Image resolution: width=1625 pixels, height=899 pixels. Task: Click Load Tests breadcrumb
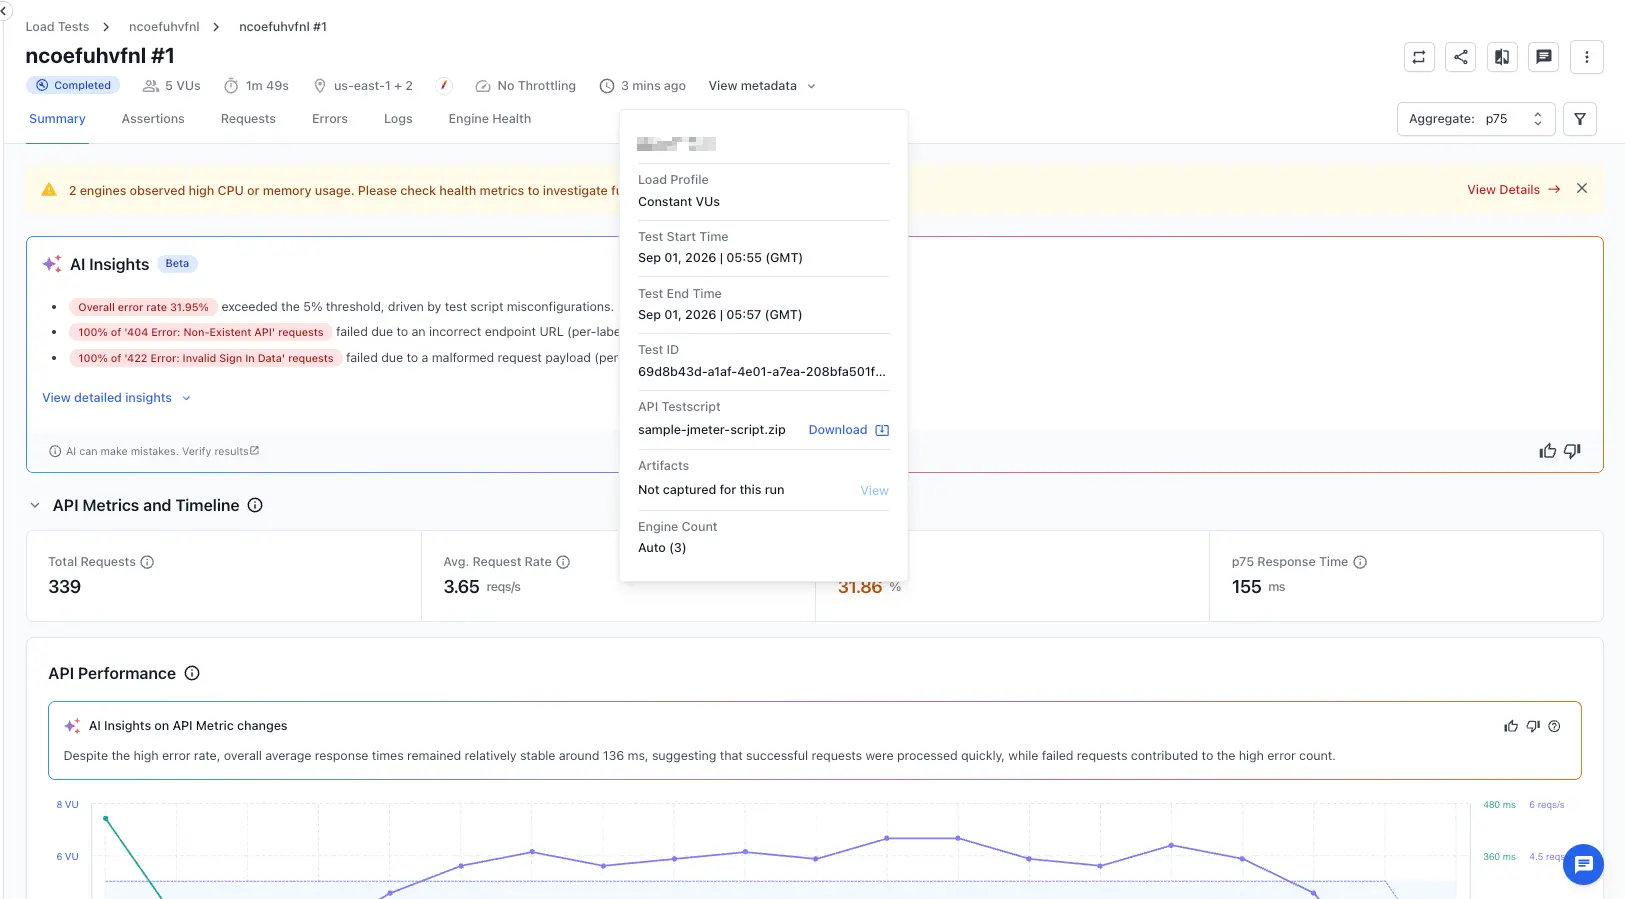point(57,27)
